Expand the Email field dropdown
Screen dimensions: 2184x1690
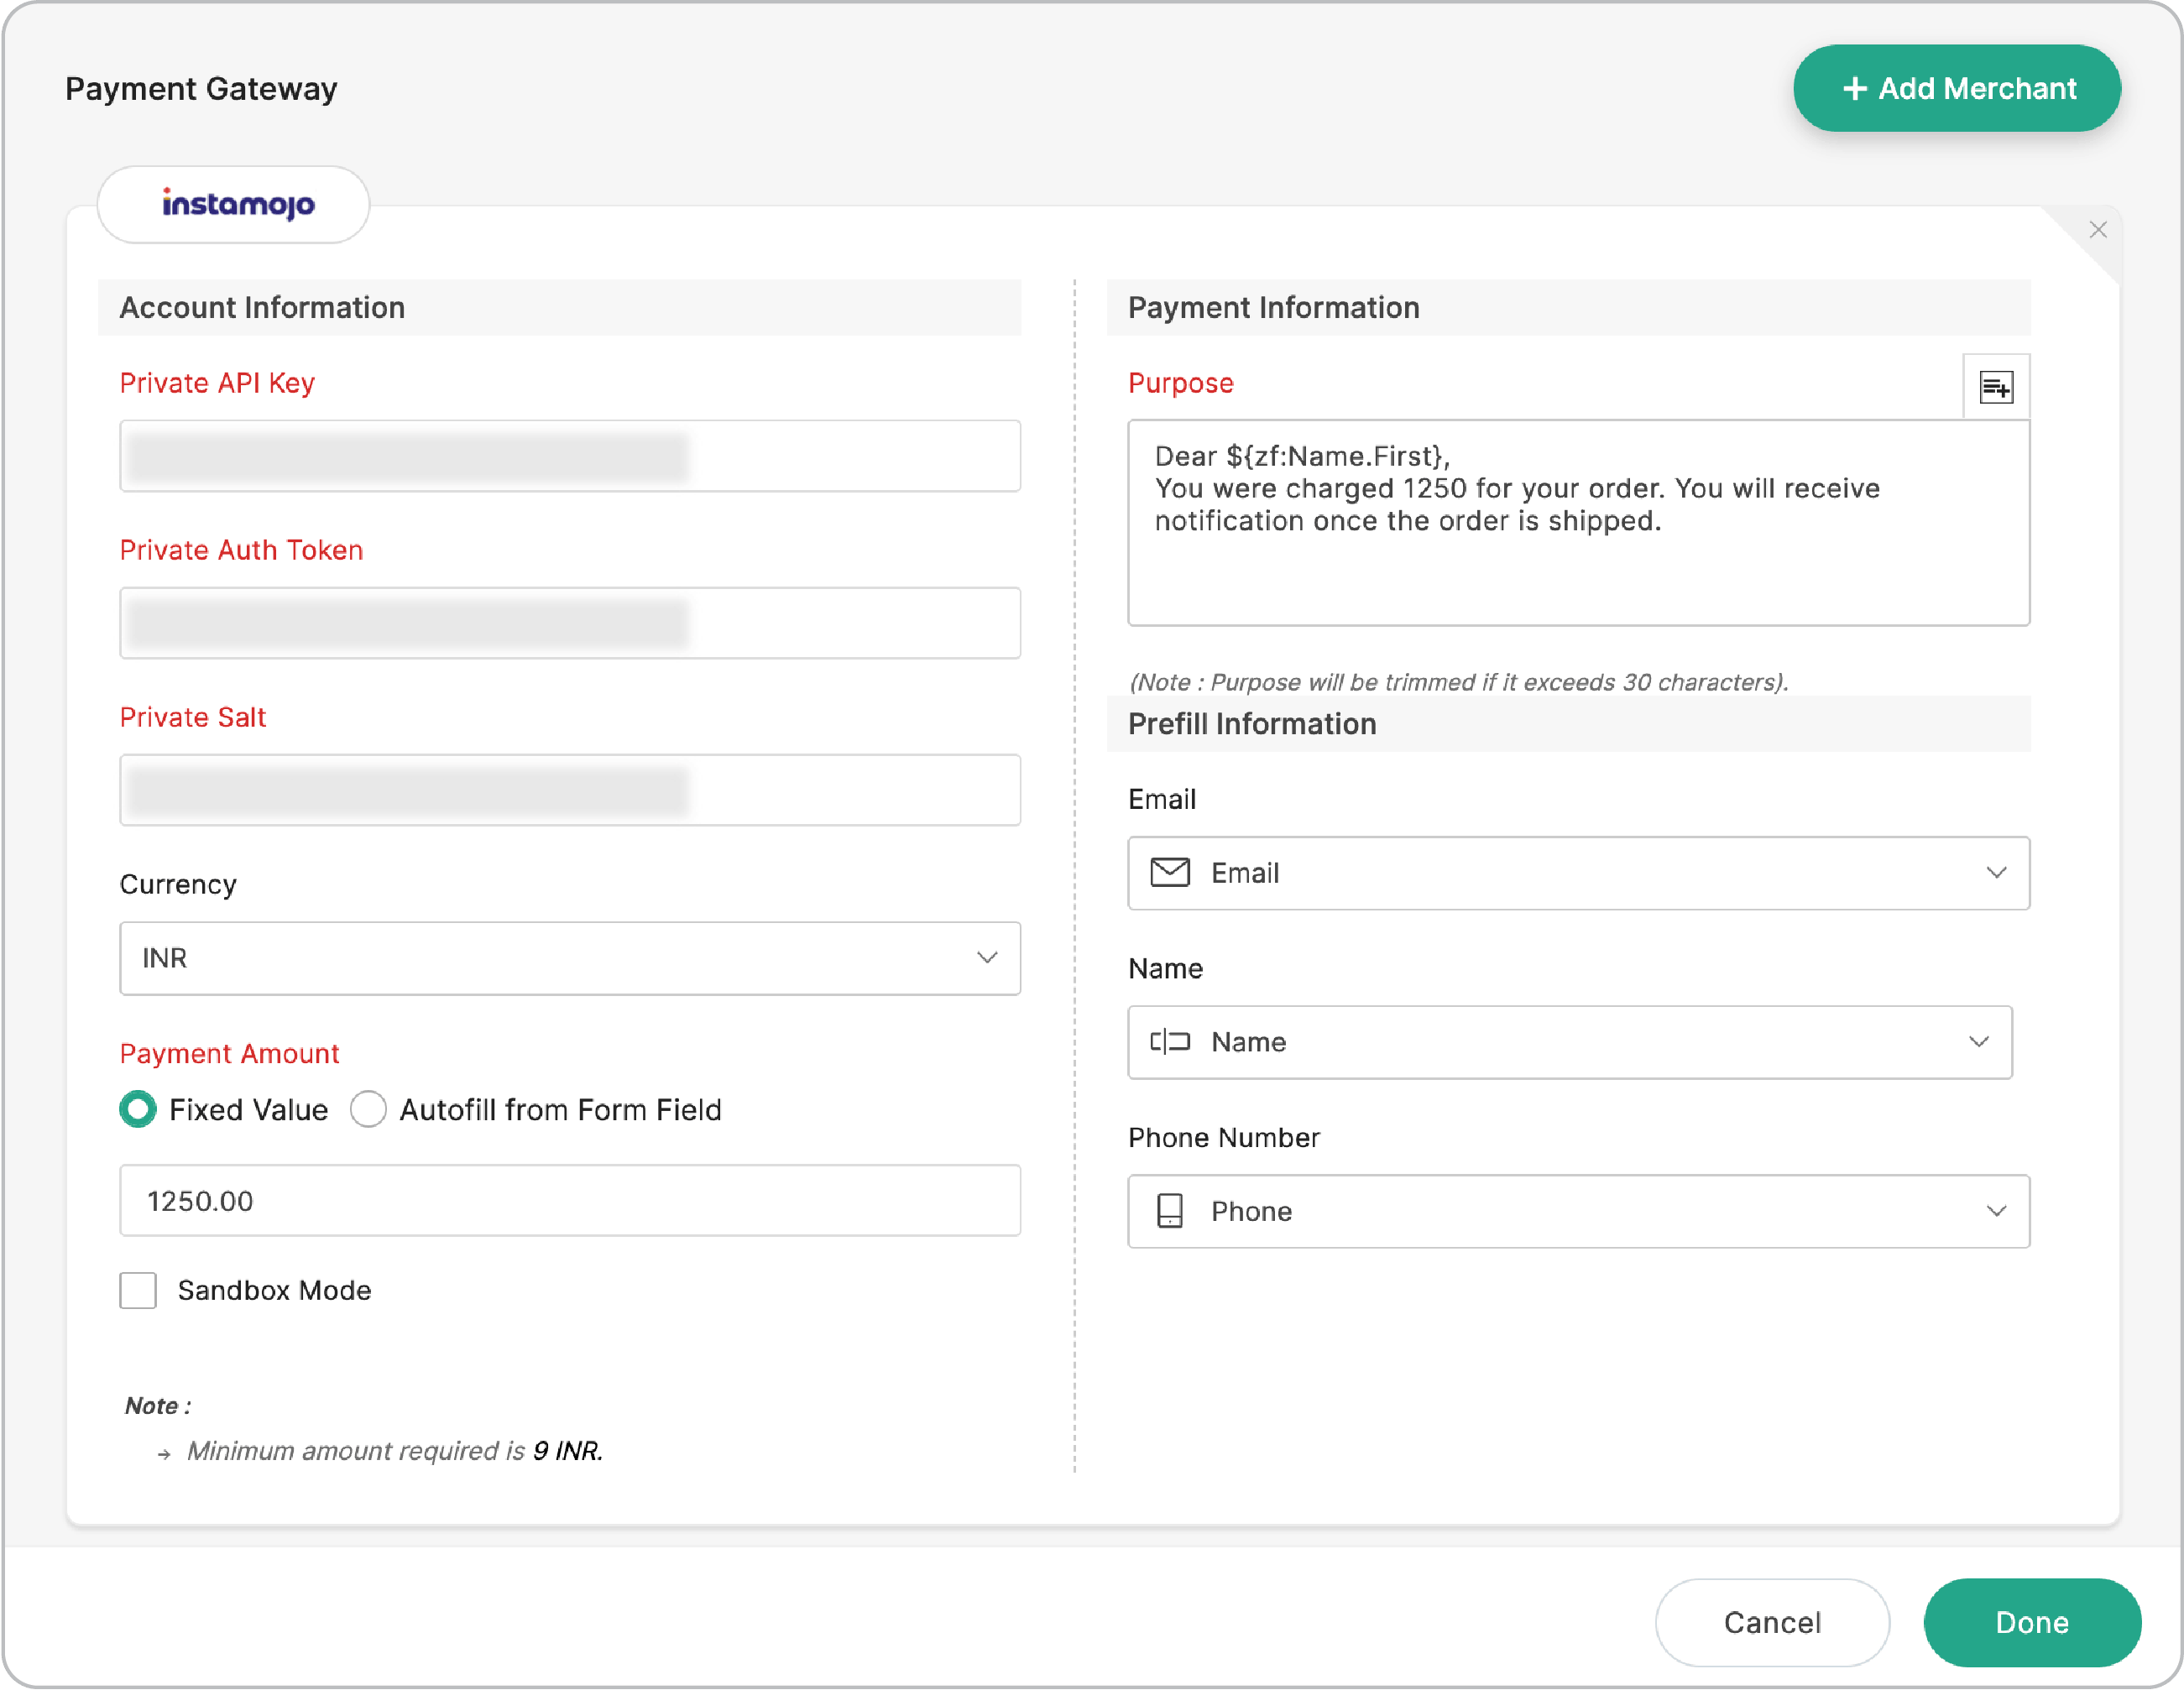coord(1996,872)
